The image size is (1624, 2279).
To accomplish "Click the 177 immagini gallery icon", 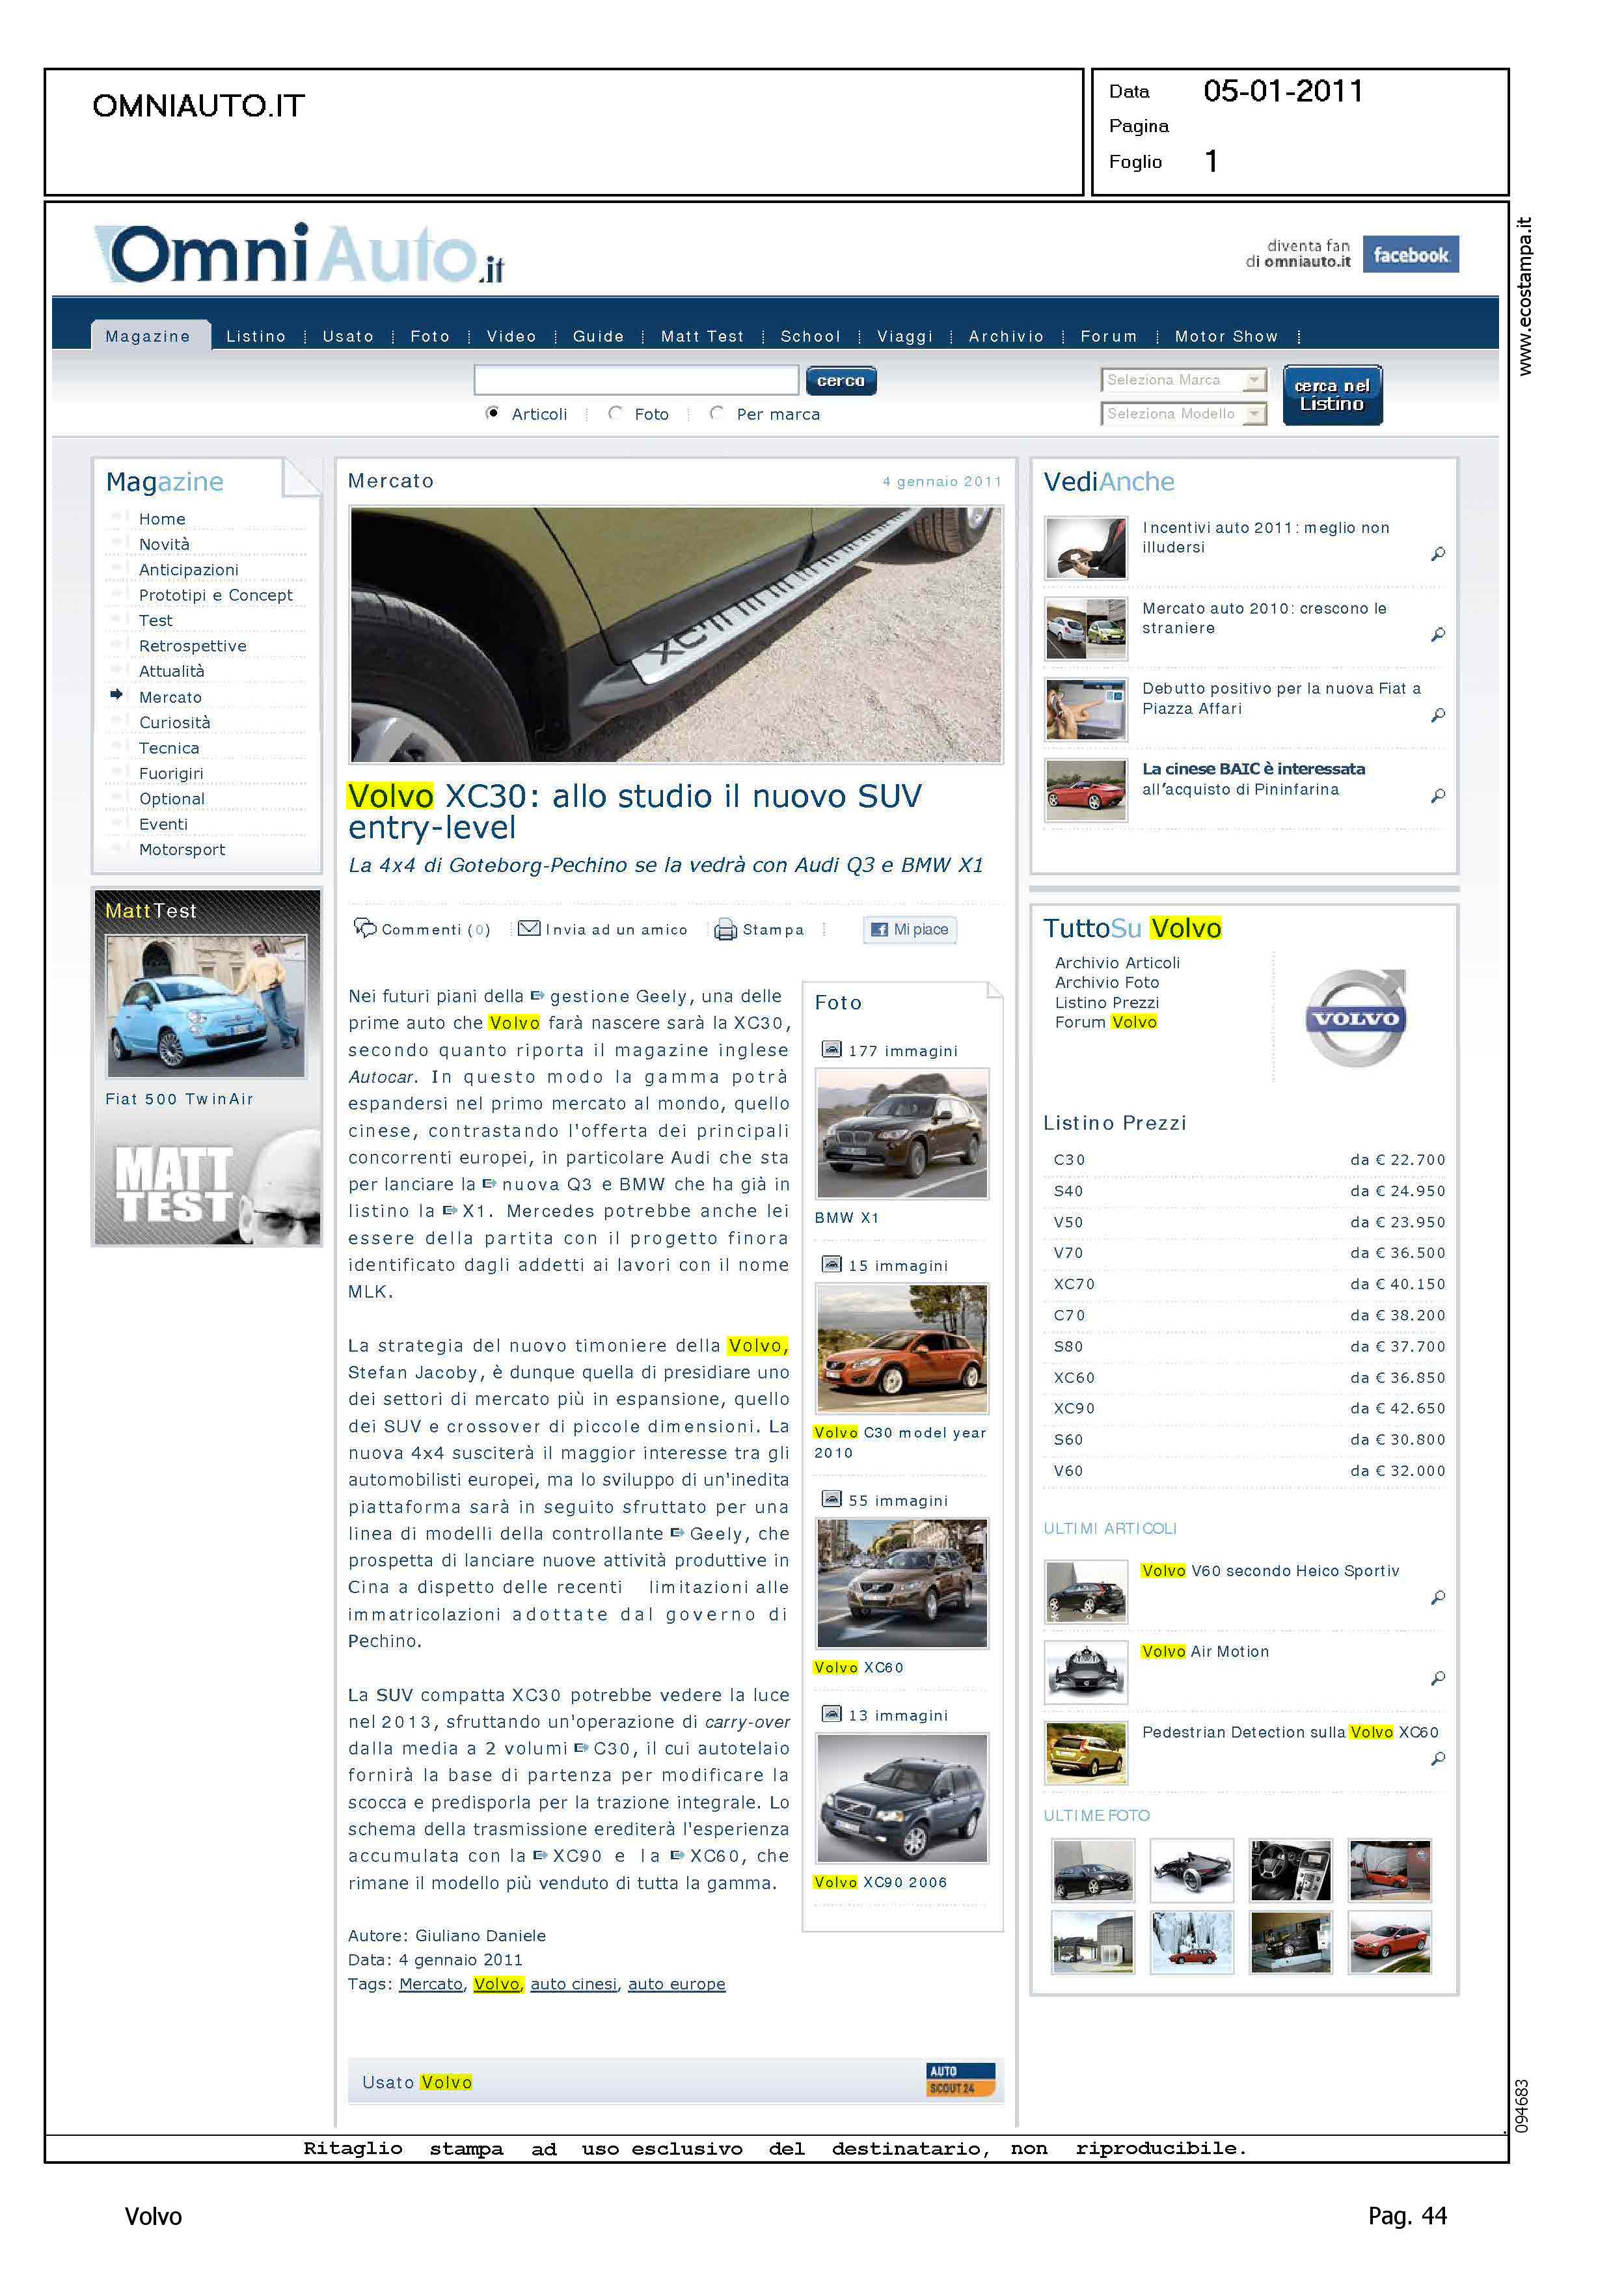I will pyautogui.click(x=831, y=1049).
